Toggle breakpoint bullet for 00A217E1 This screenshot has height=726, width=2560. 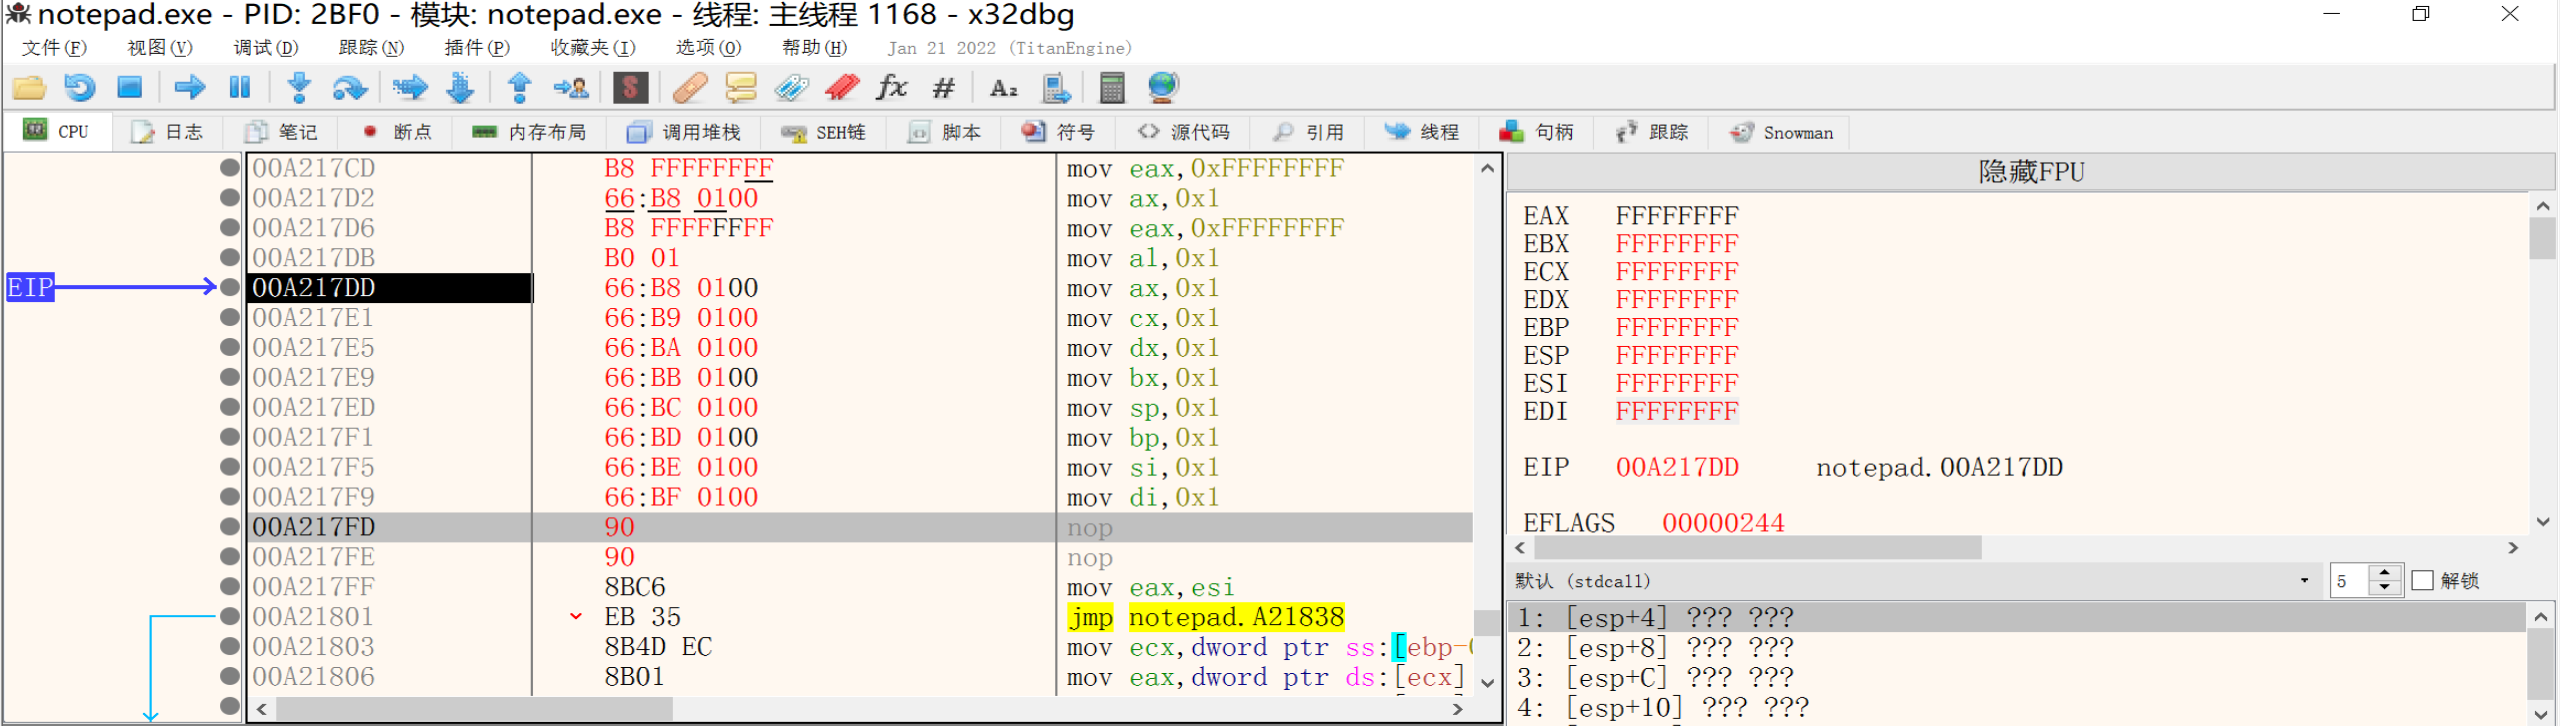(230, 318)
